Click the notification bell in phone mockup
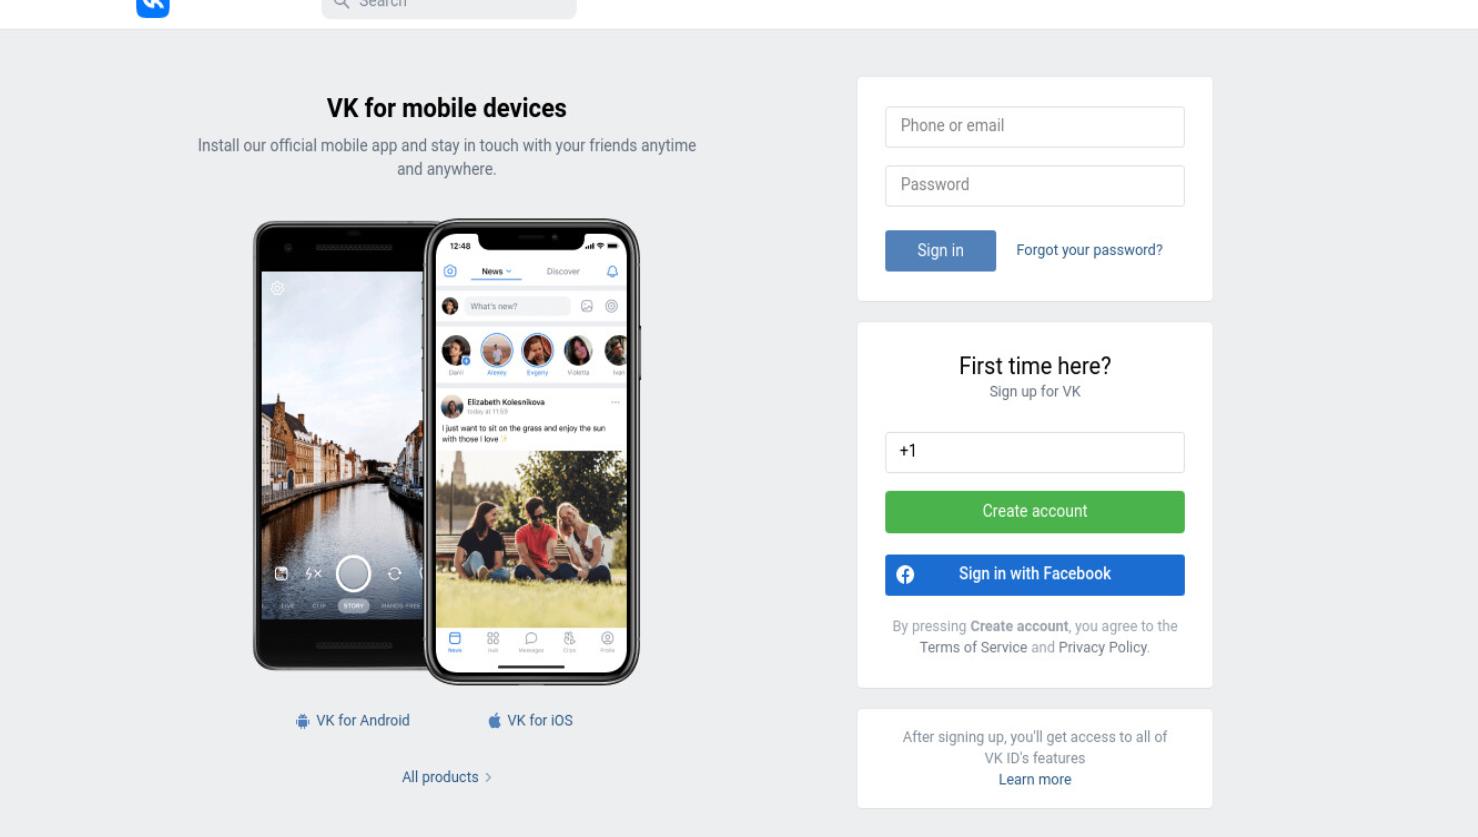The width and height of the screenshot is (1478, 837). click(612, 271)
